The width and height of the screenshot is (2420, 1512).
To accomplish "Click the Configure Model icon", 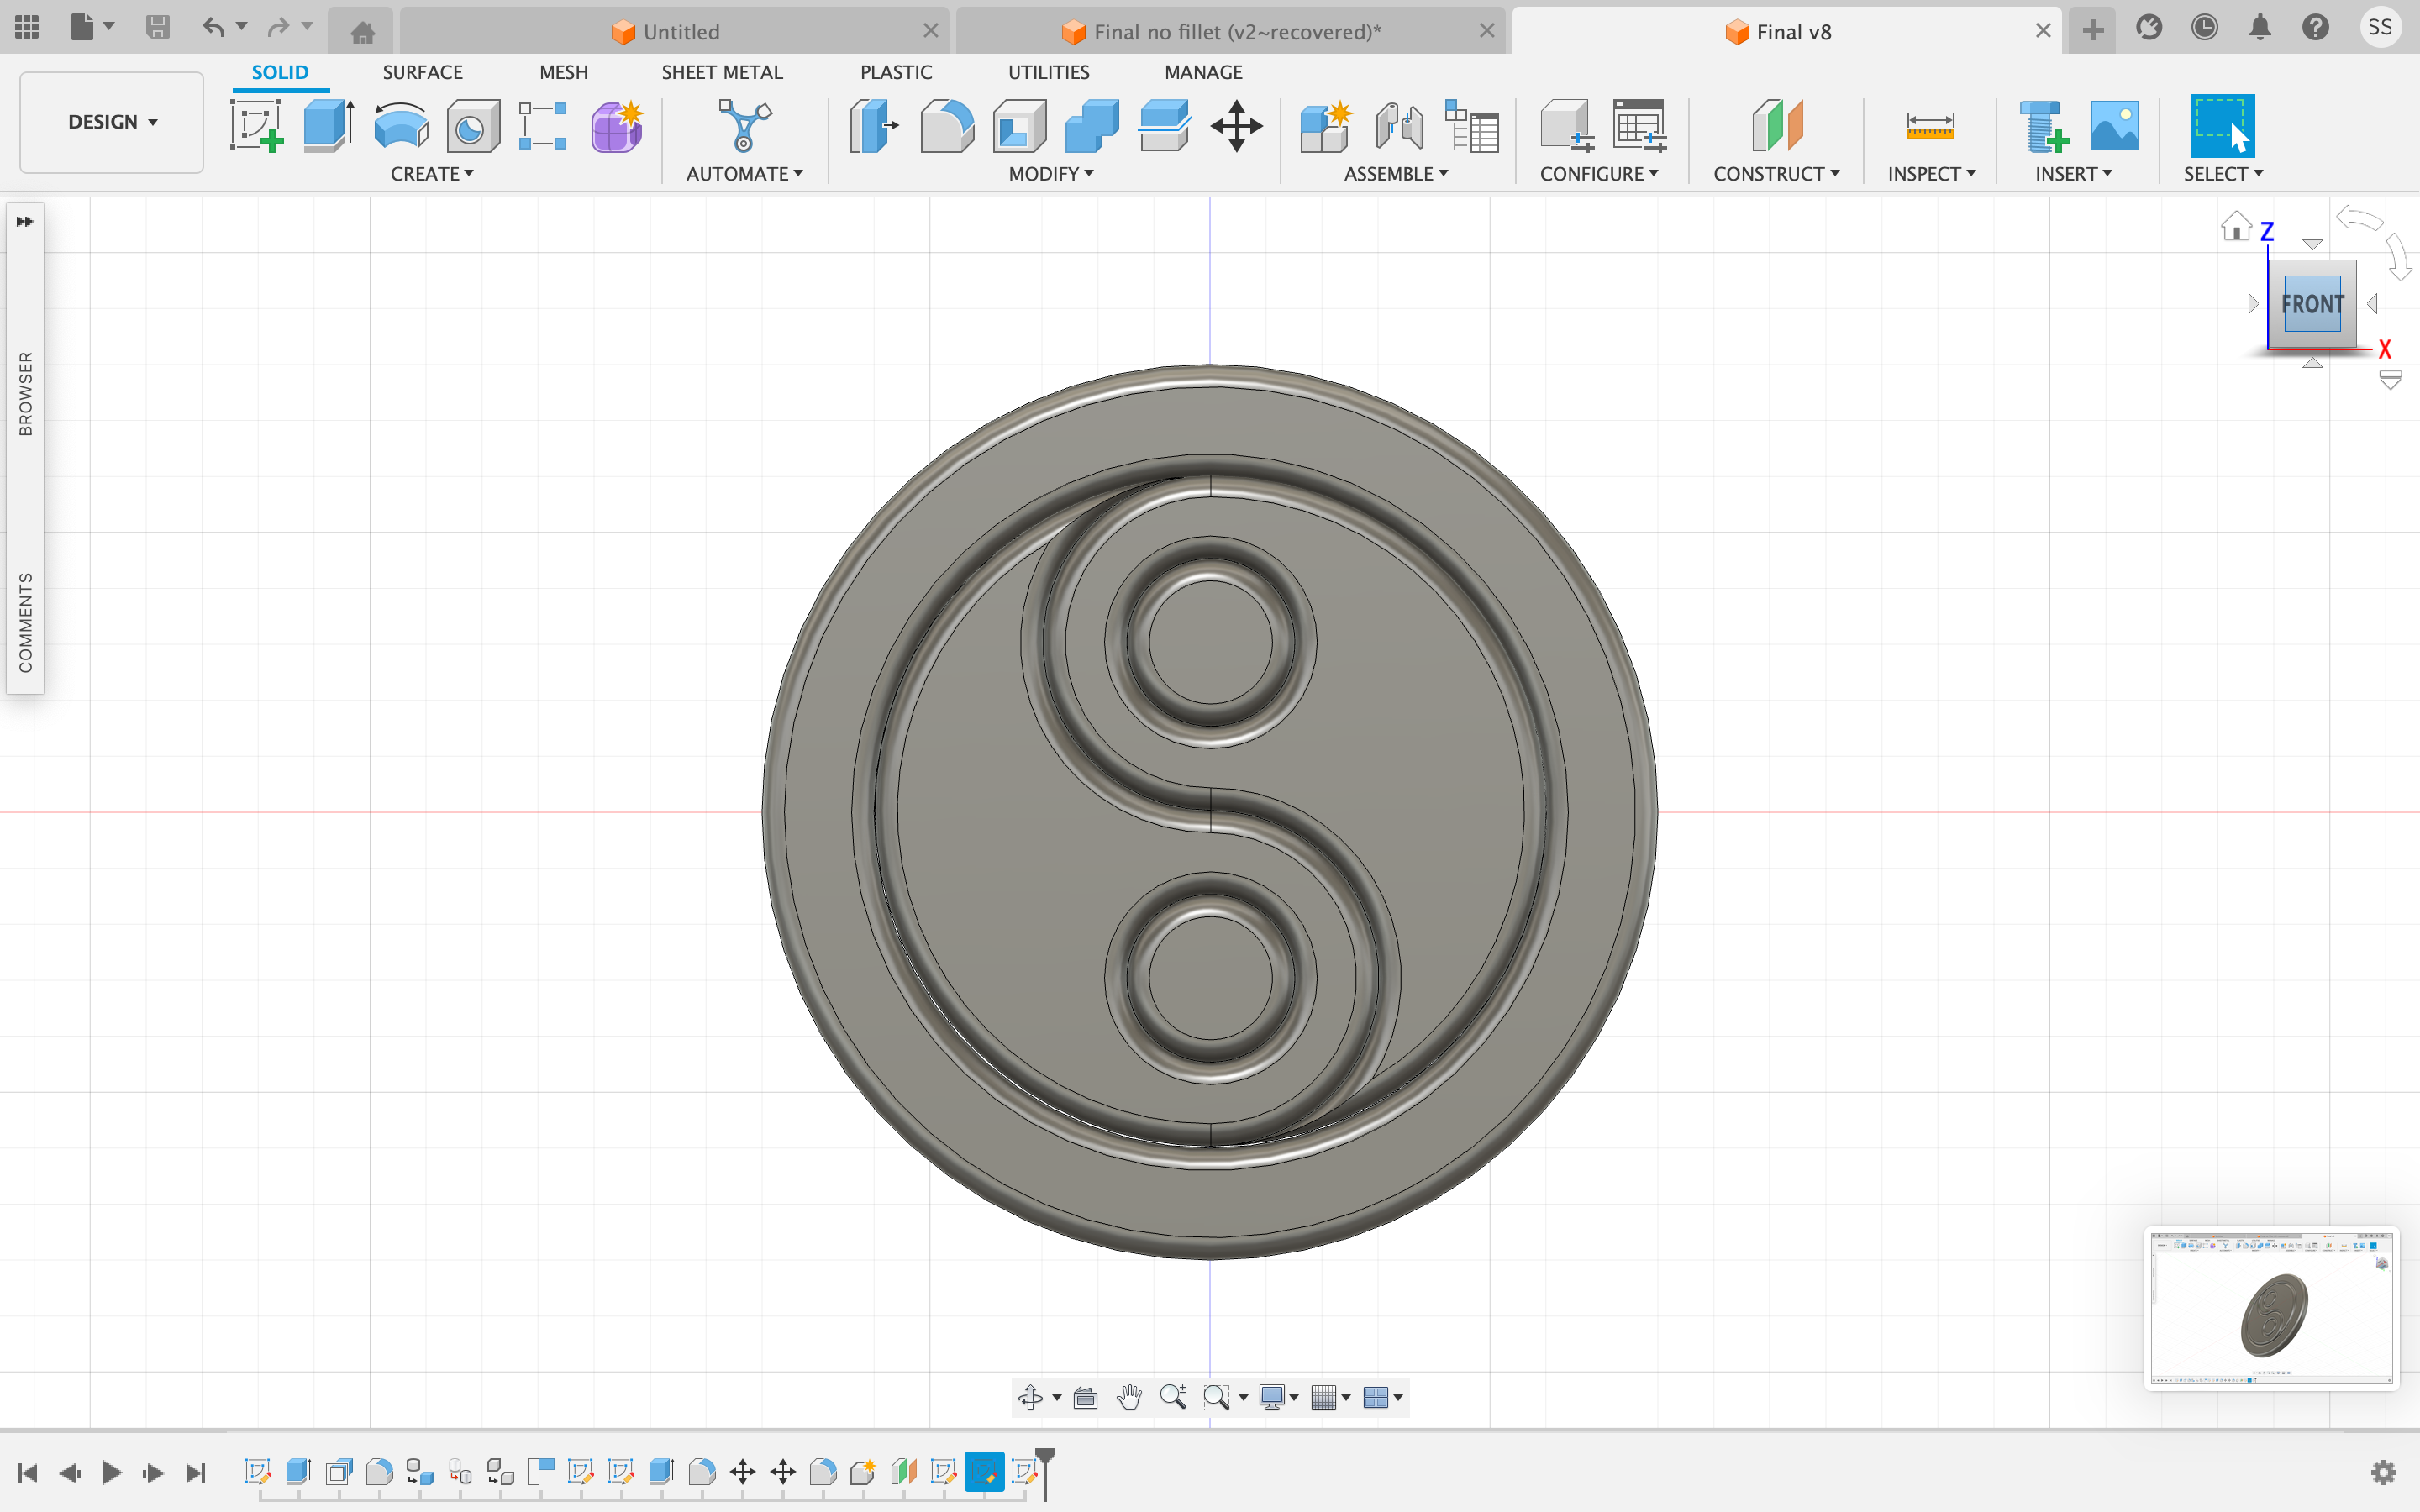I will pyautogui.click(x=1567, y=126).
